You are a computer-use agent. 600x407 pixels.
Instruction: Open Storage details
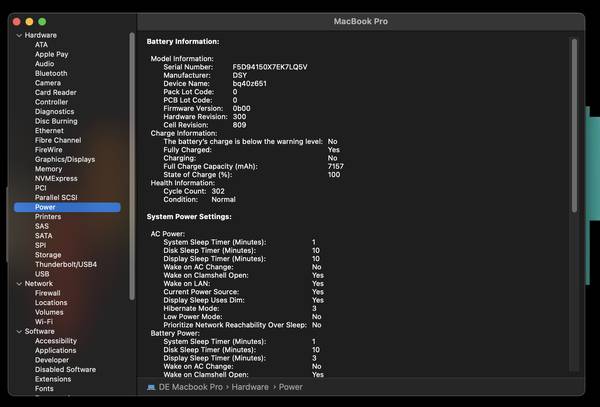[x=48, y=255]
